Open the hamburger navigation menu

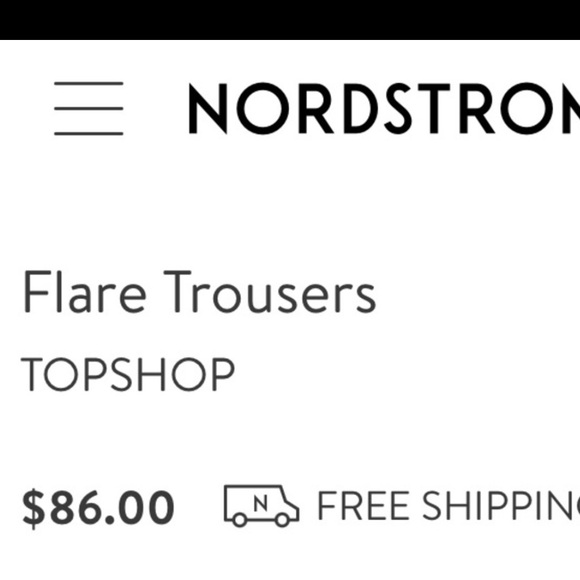click(x=89, y=108)
